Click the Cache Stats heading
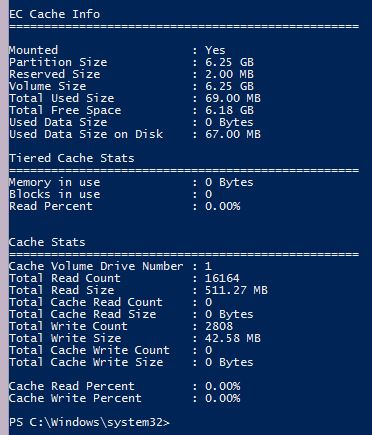Image resolution: width=372 pixels, height=435 pixels. click(x=47, y=242)
